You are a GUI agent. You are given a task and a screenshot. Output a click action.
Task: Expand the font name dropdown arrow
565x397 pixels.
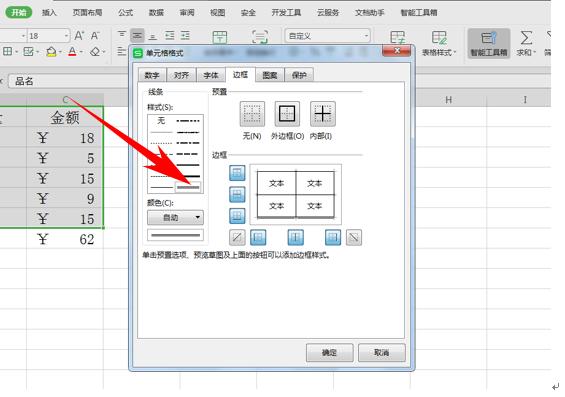(x=23, y=36)
